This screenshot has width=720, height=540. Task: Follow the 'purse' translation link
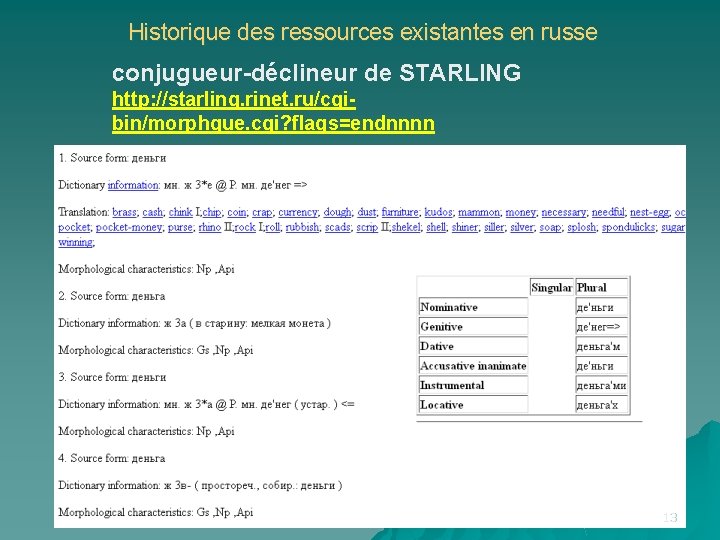point(180,227)
